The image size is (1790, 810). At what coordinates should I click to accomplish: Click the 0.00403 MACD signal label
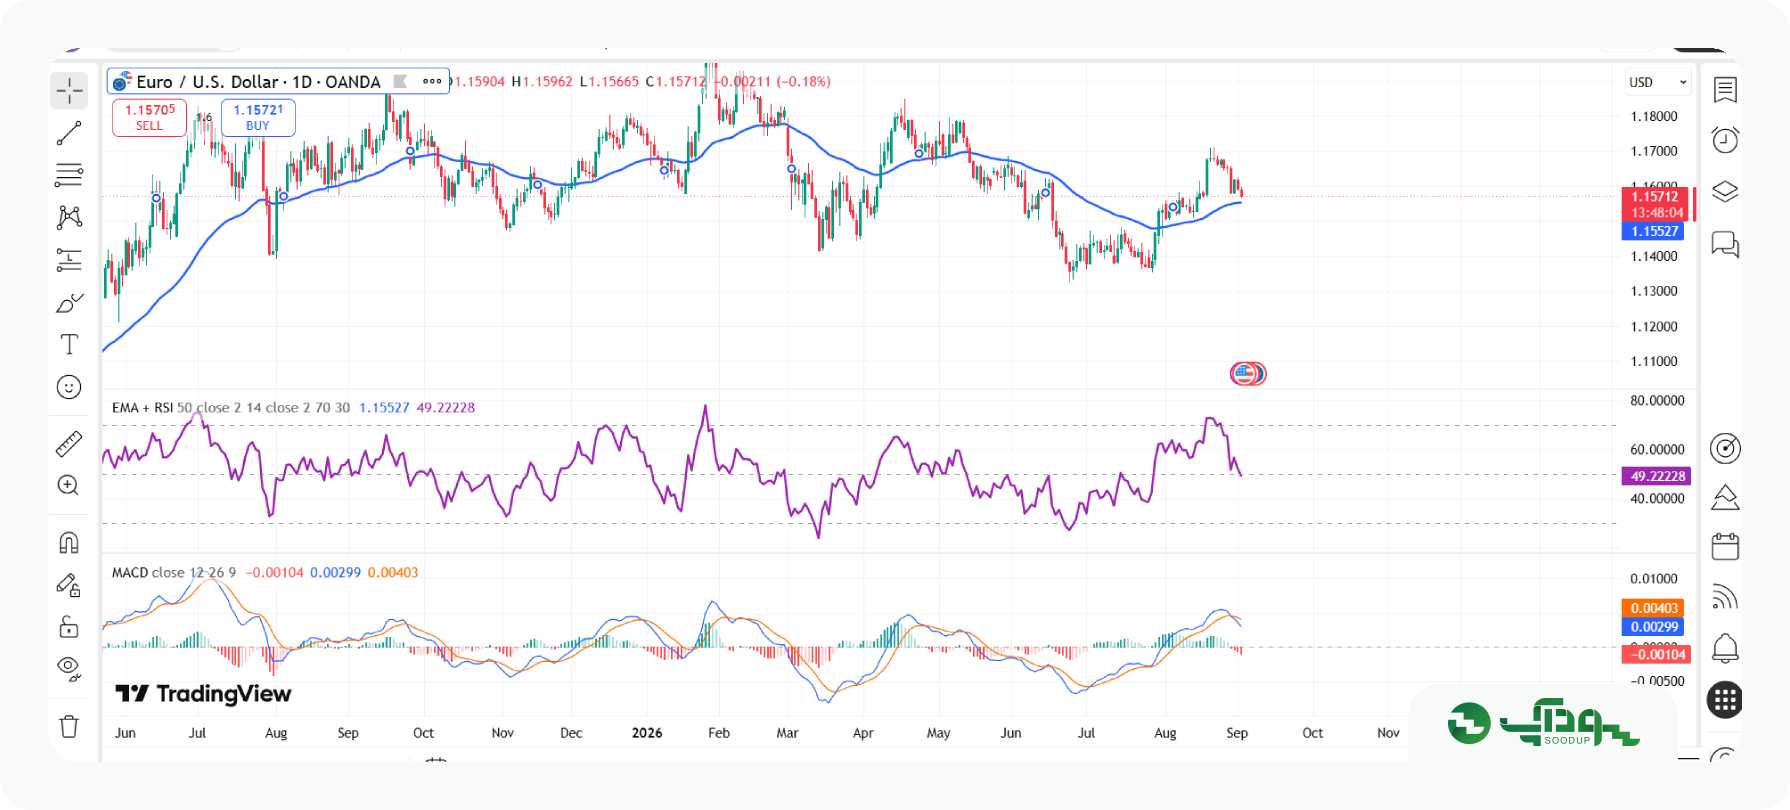[x=1654, y=608]
